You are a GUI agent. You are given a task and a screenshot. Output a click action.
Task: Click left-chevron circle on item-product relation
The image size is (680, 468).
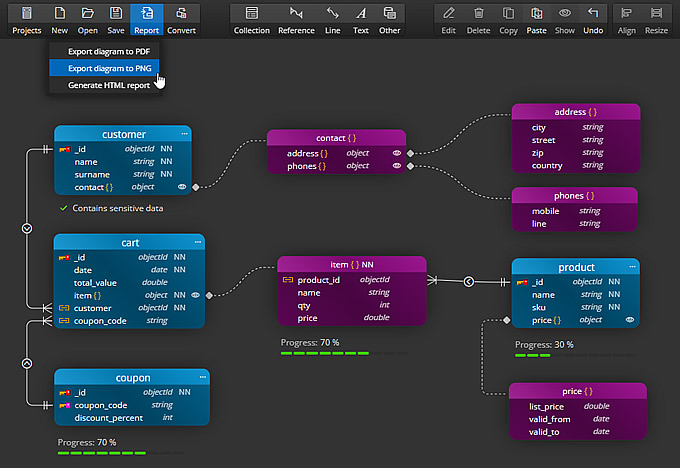[469, 282]
